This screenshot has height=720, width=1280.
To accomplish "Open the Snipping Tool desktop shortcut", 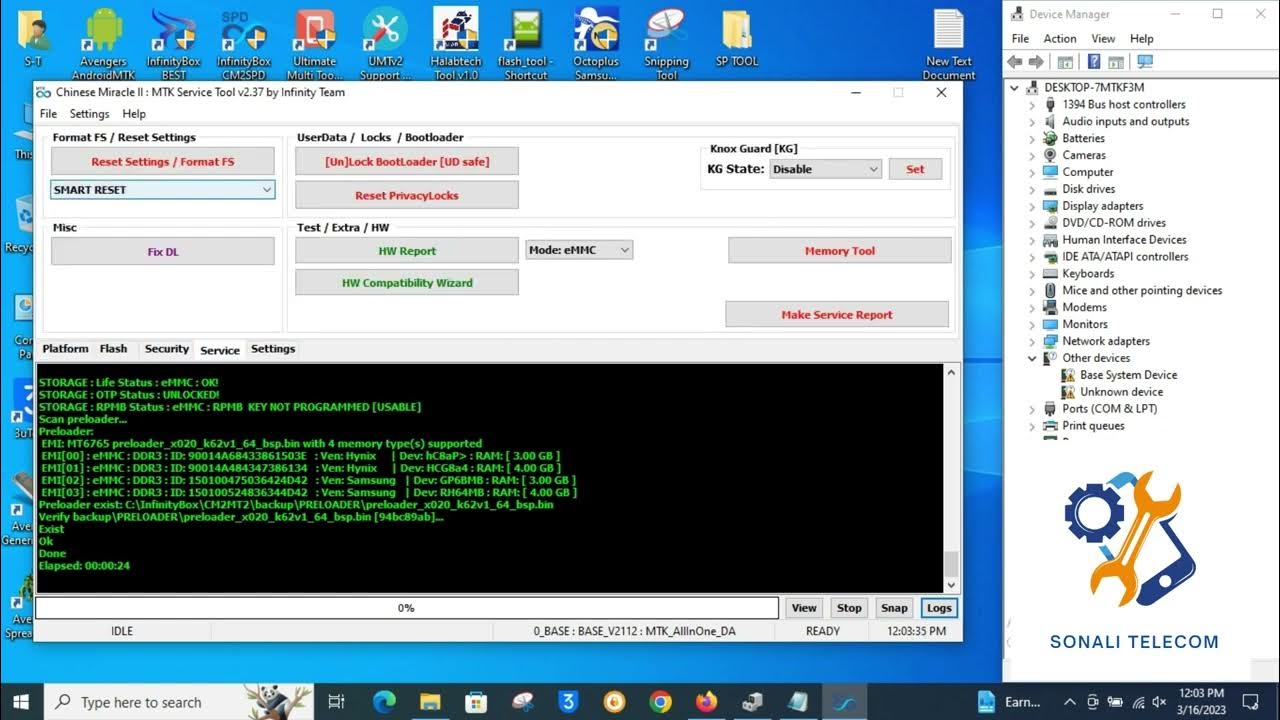I will pos(666,43).
